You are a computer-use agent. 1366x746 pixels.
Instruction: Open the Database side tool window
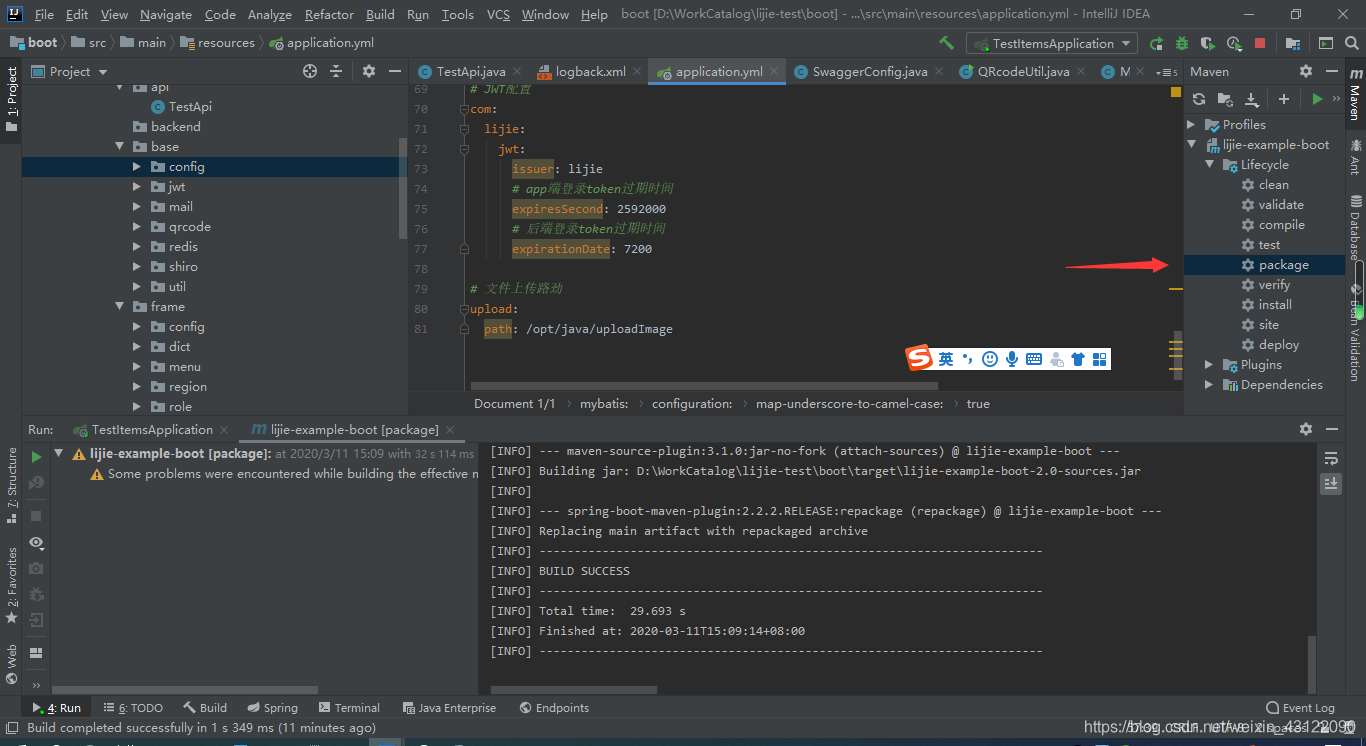pos(1355,228)
